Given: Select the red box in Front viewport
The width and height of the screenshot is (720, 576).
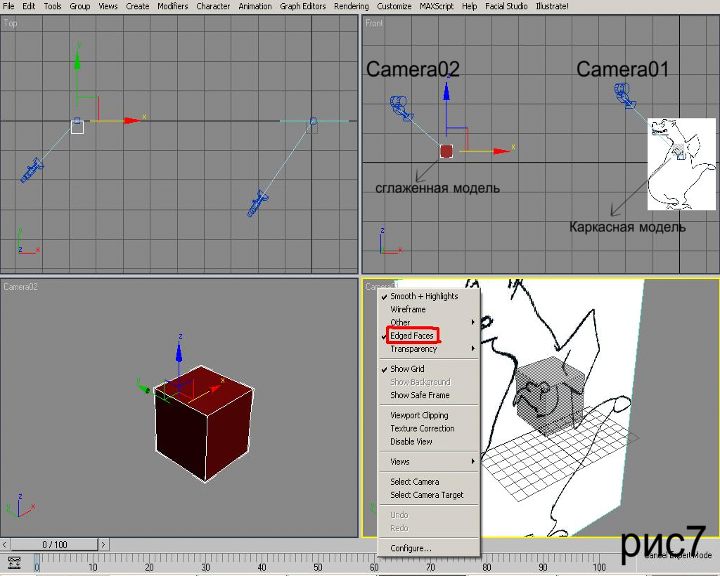Looking at the screenshot, I should [446, 151].
